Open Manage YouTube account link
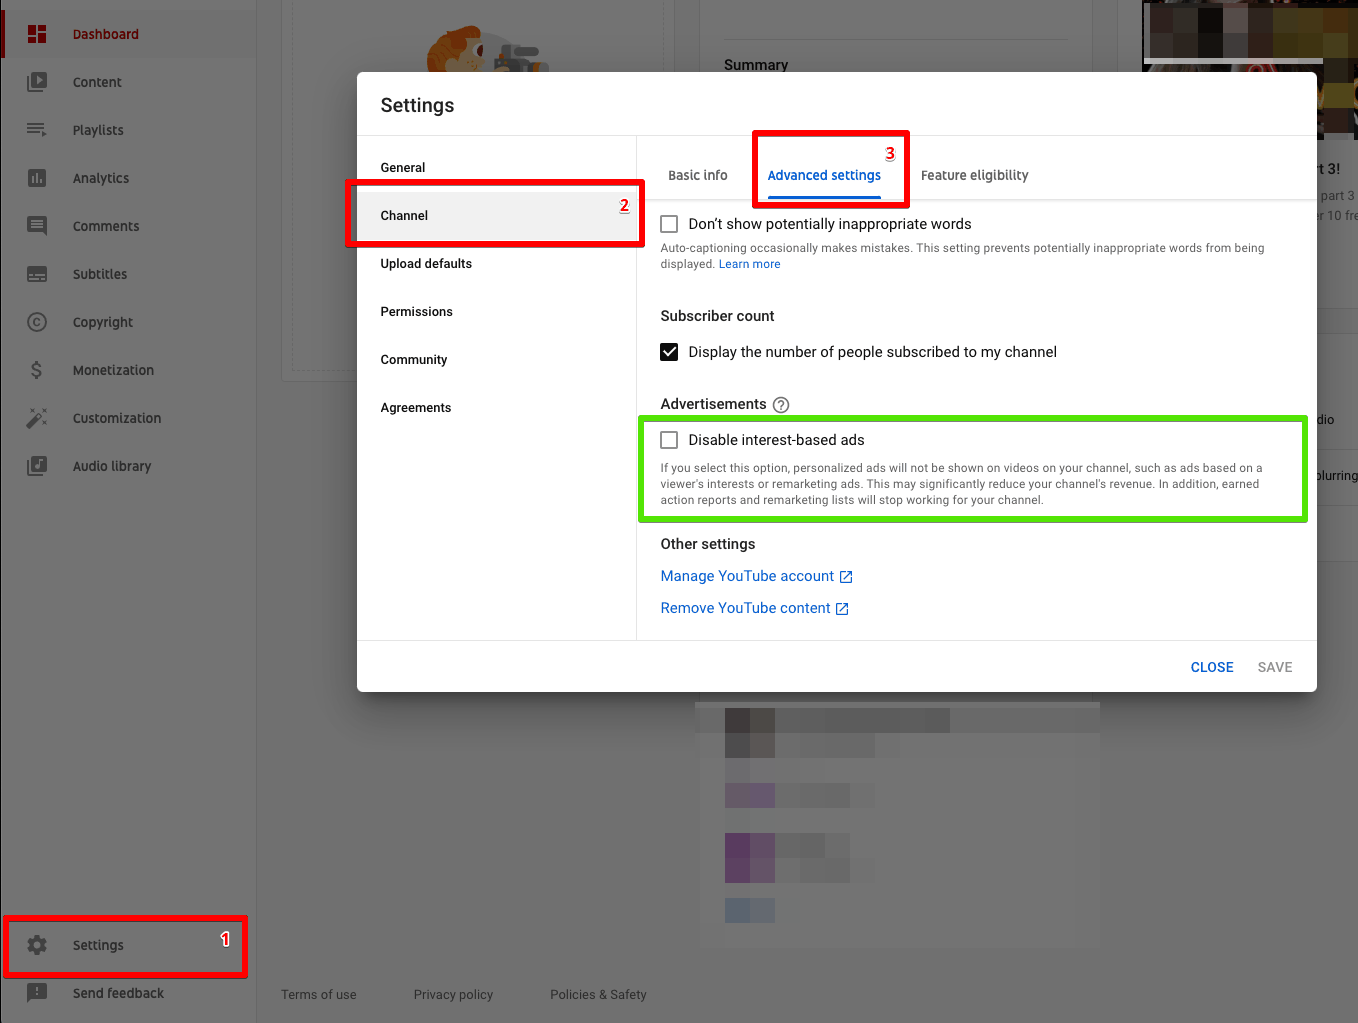 (747, 576)
